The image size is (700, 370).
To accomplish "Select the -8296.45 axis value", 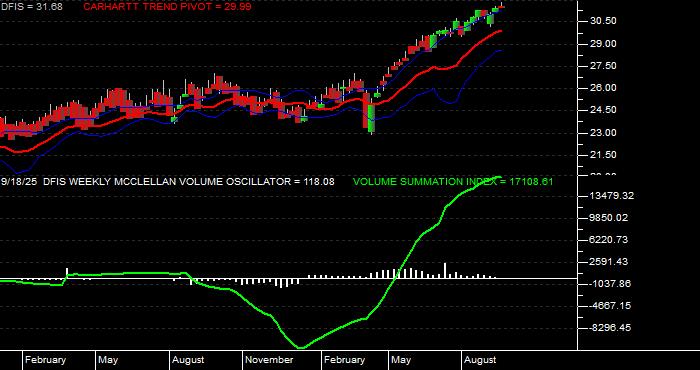I will coord(610,328).
